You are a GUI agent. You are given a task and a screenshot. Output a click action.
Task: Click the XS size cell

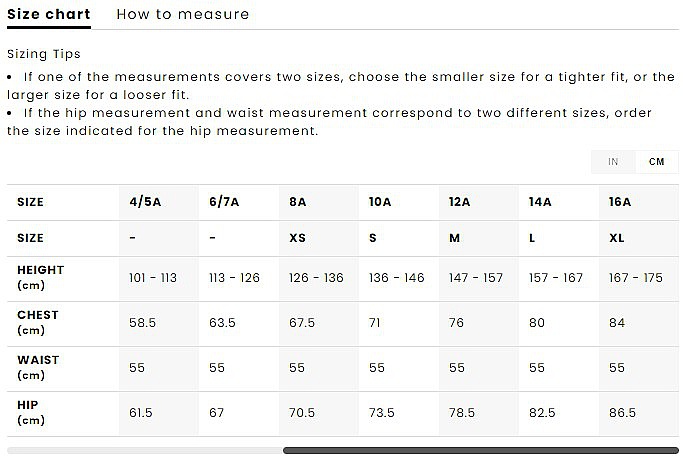tap(298, 239)
